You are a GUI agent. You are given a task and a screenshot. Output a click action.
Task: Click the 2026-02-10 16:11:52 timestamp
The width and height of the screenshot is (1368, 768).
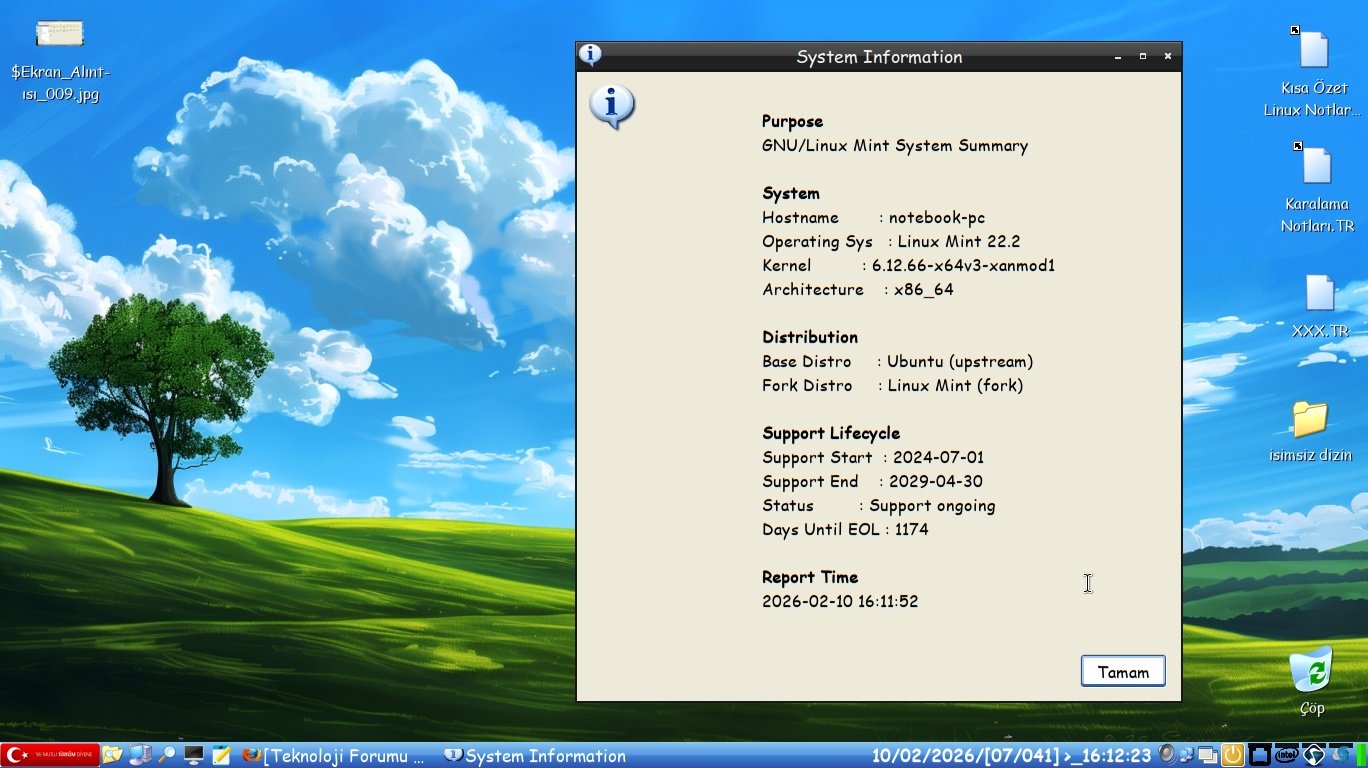[x=840, y=601]
